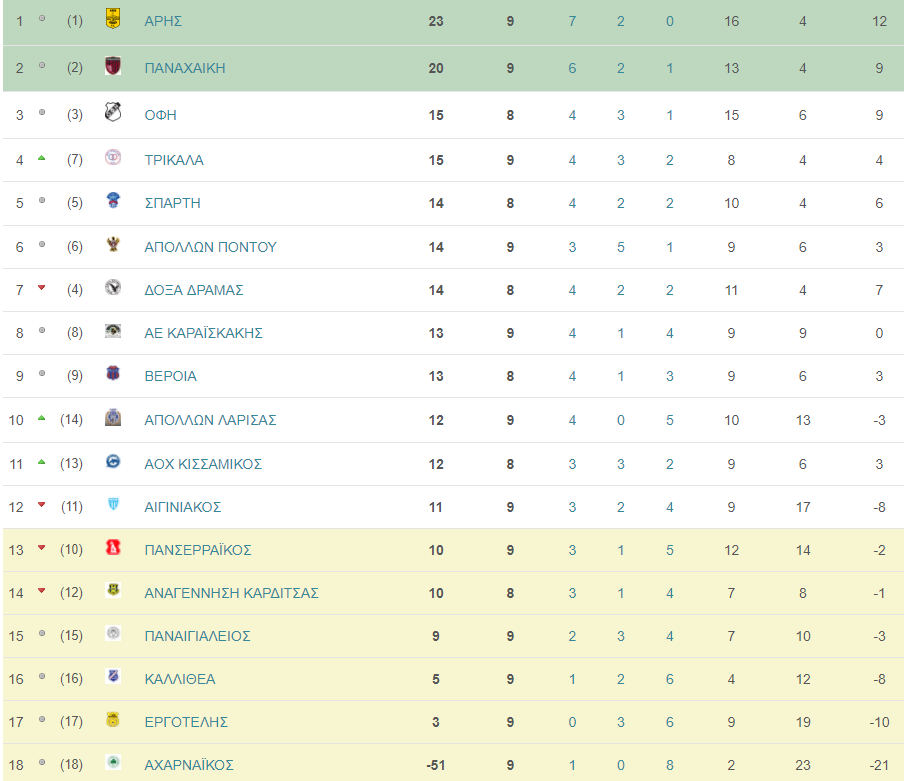Click the ΕΡΓΟΤΕΛΗΣ yellow crest
The width and height of the screenshot is (904, 781).
113,719
